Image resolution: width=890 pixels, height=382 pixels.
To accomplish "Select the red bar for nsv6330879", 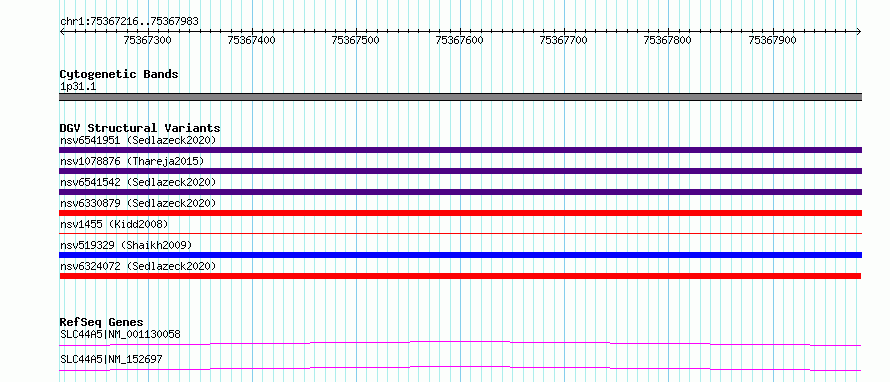I will coord(461,213).
